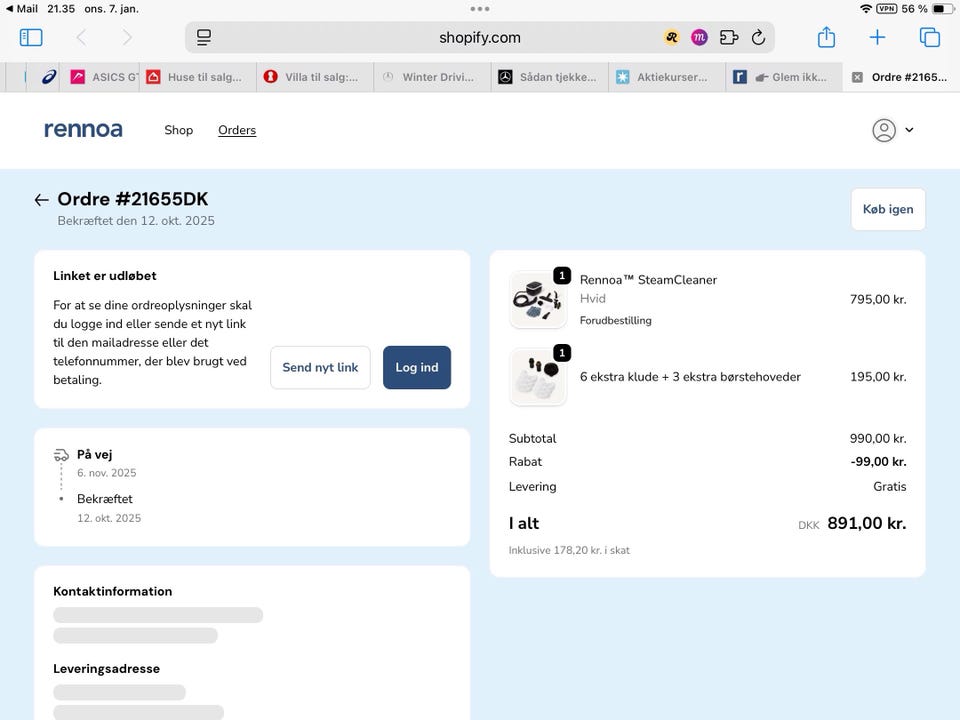Switch to the Huse til salg tab

click(198, 77)
